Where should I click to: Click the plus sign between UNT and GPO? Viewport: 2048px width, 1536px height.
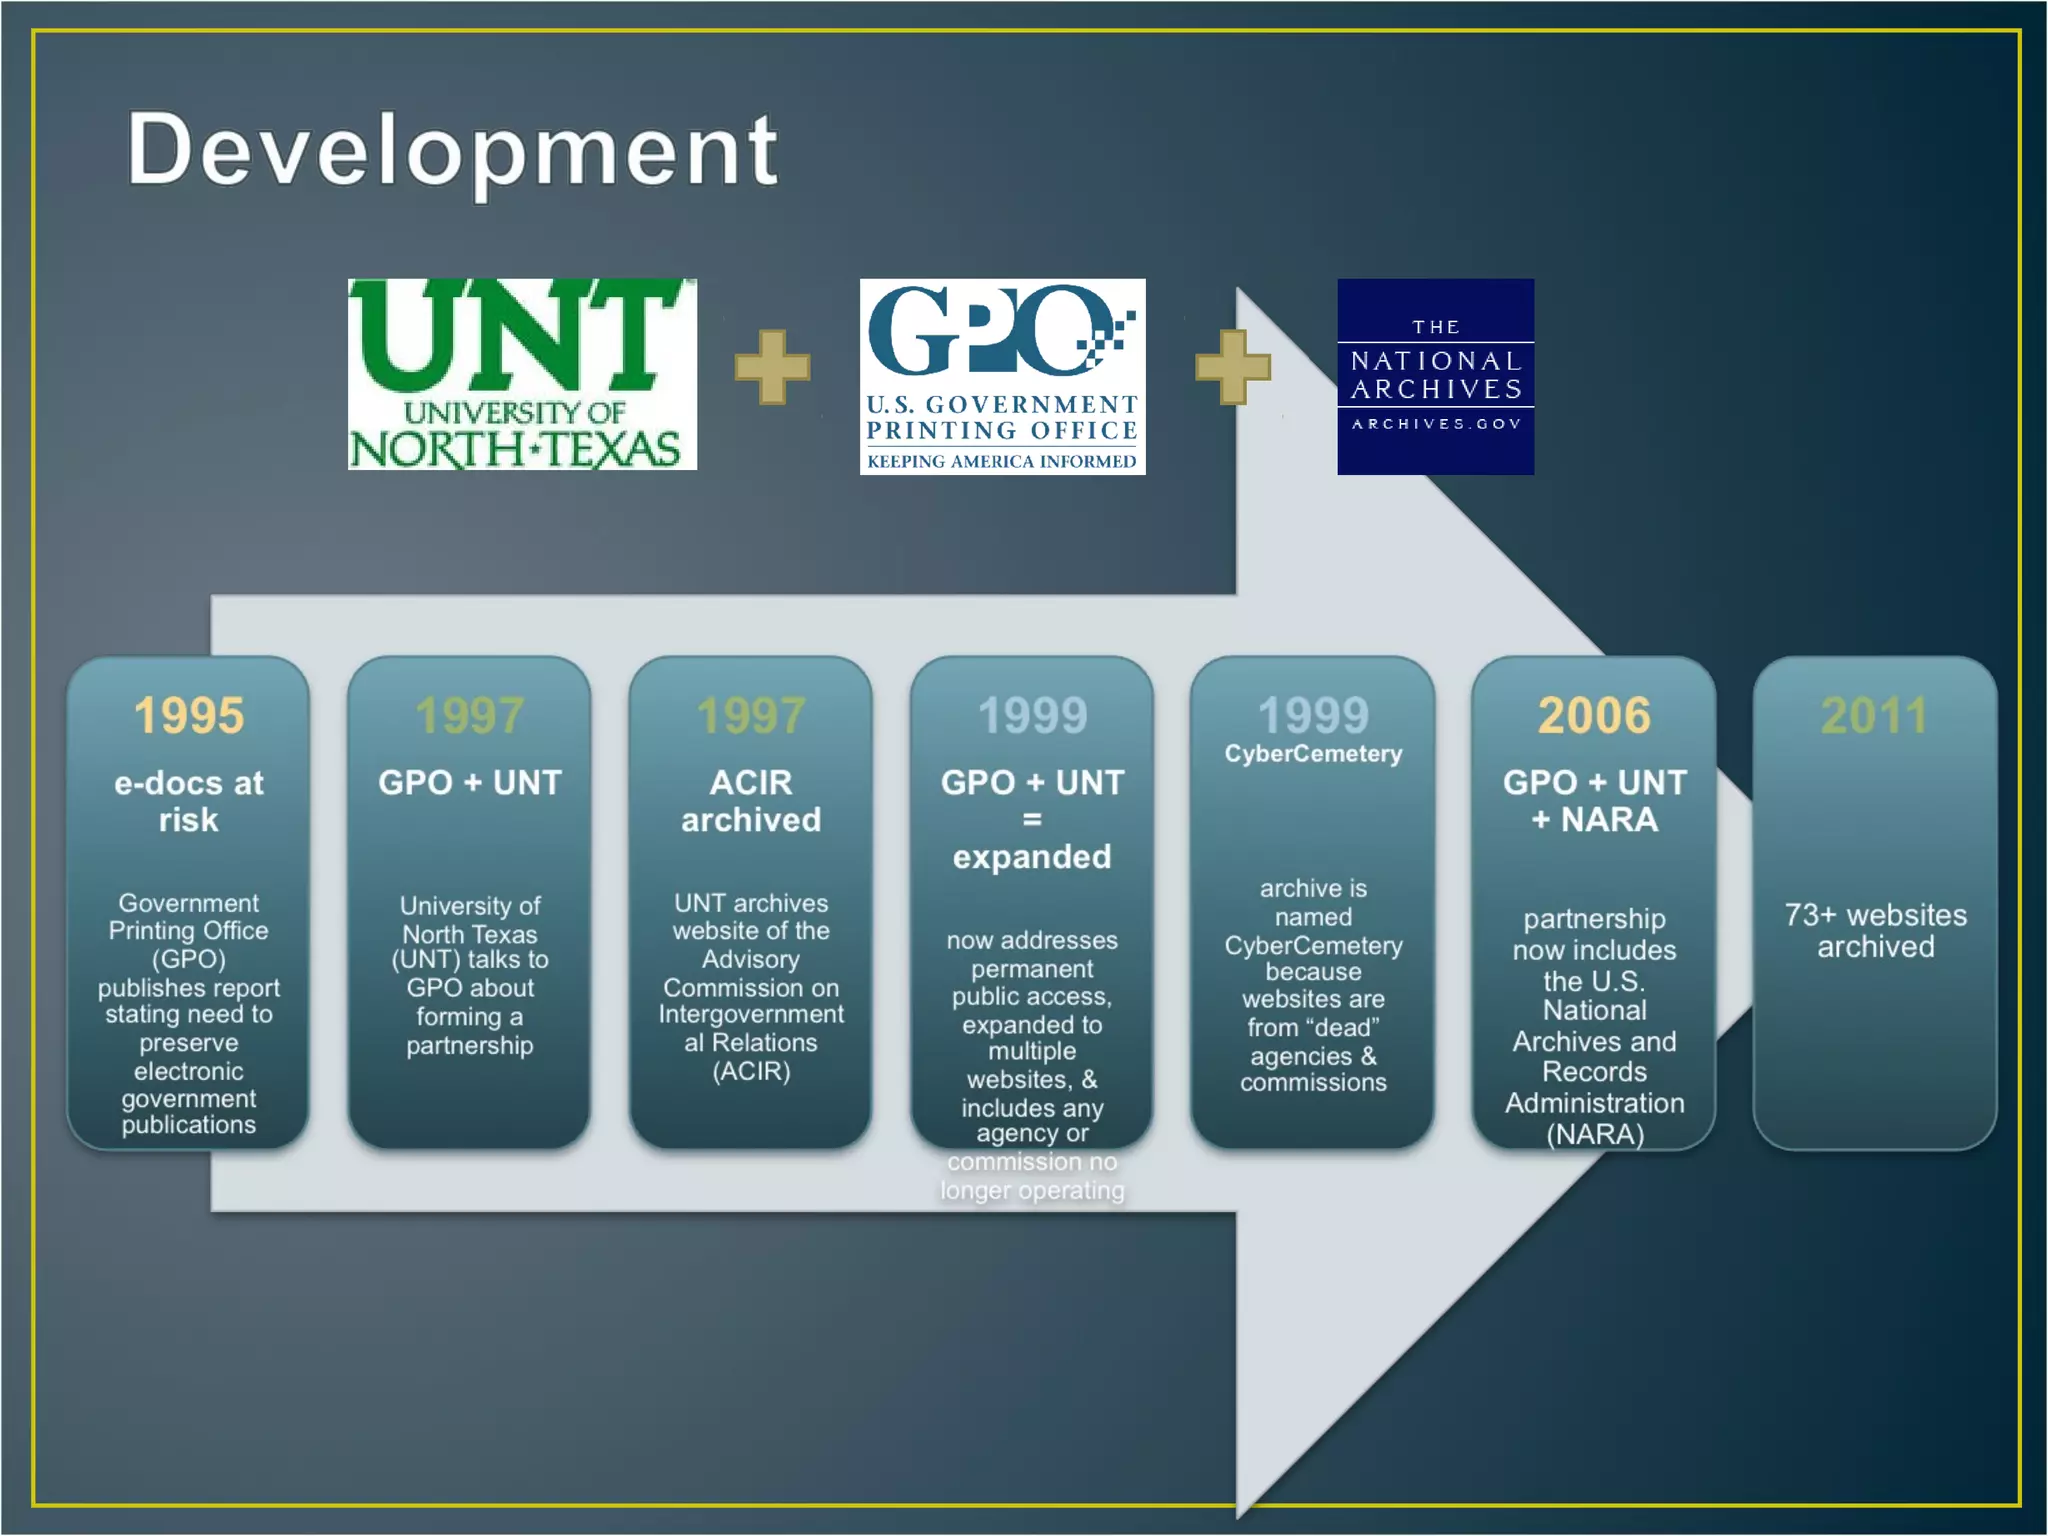(772, 367)
